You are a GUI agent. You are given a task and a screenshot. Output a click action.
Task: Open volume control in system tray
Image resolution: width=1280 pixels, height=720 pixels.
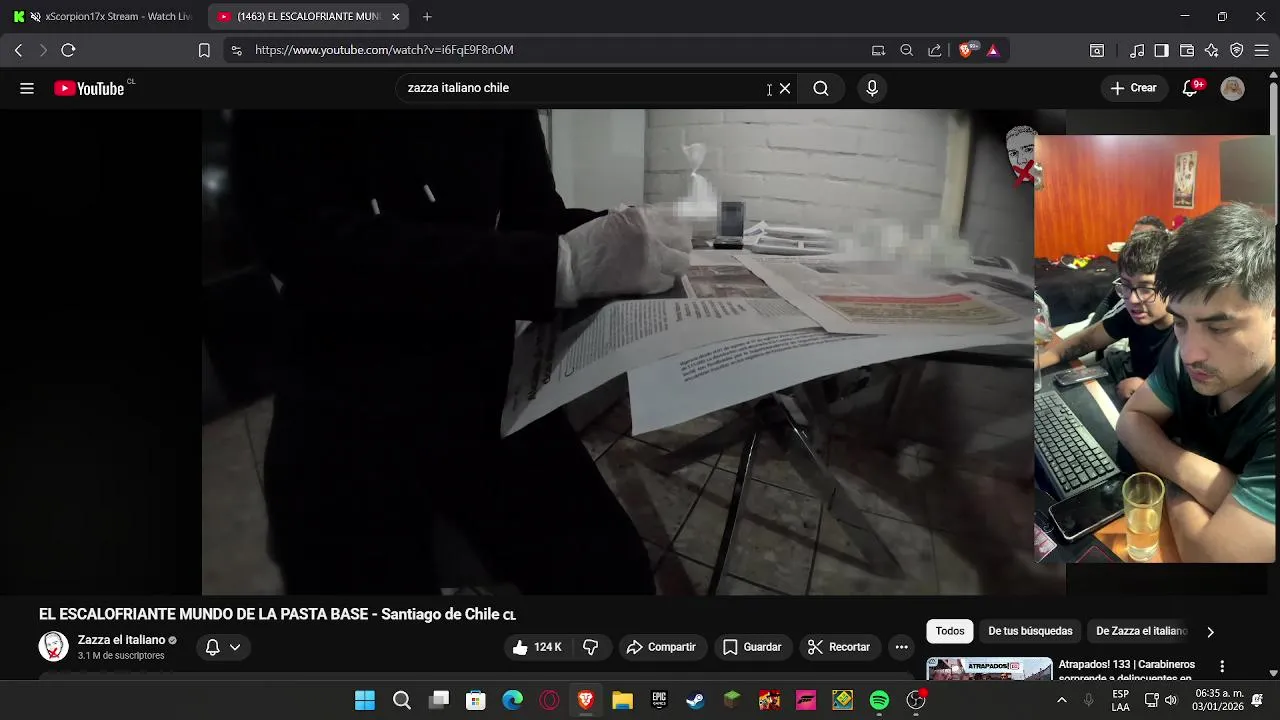click(1171, 700)
